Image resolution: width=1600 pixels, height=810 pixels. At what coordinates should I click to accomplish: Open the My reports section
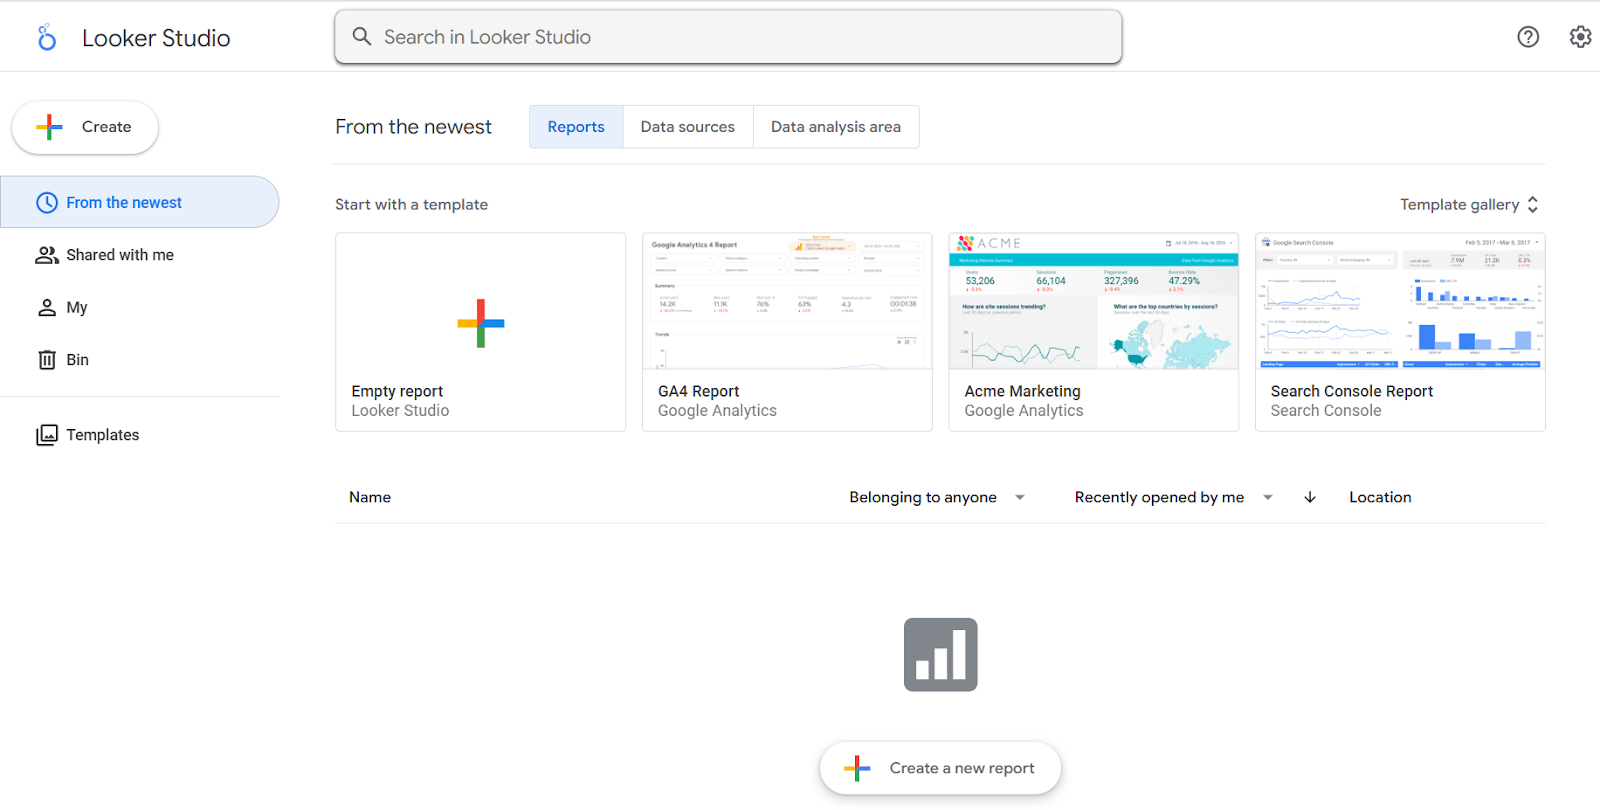pos(140,307)
